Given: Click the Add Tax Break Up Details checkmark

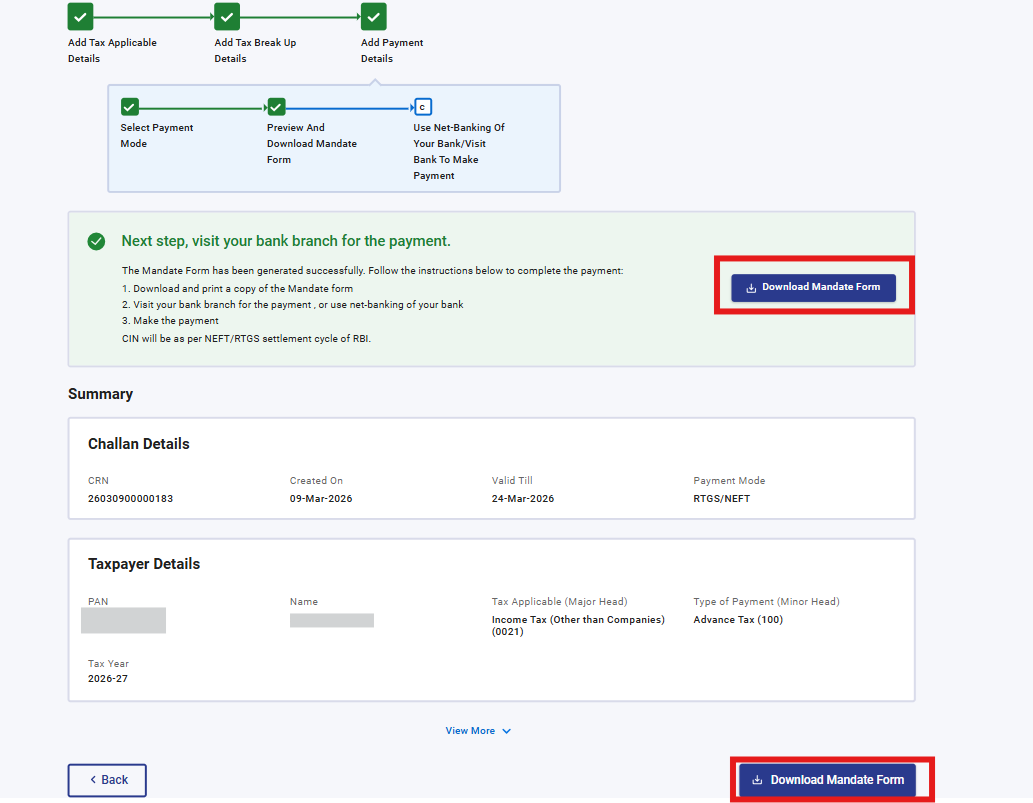Looking at the screenshot, I should click(x=227, y=17).
